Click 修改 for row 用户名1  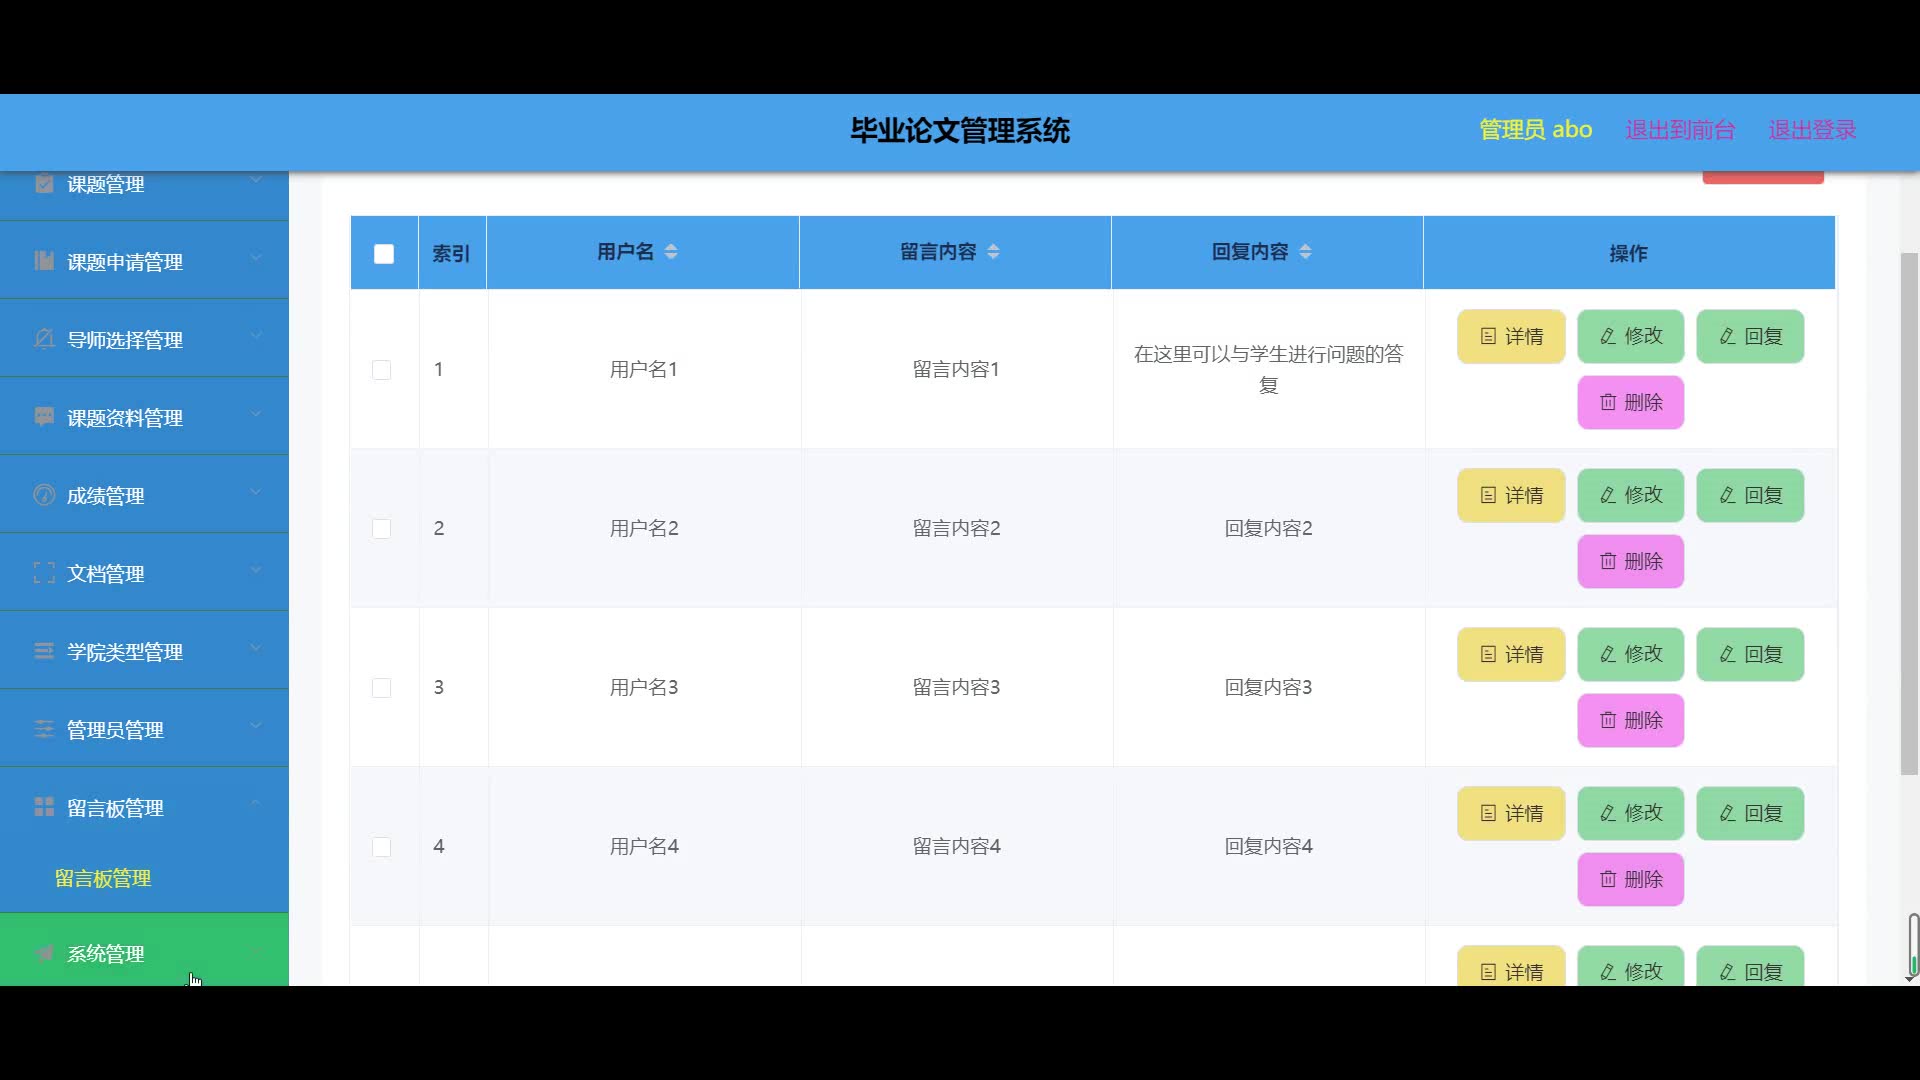point(1631,336)
